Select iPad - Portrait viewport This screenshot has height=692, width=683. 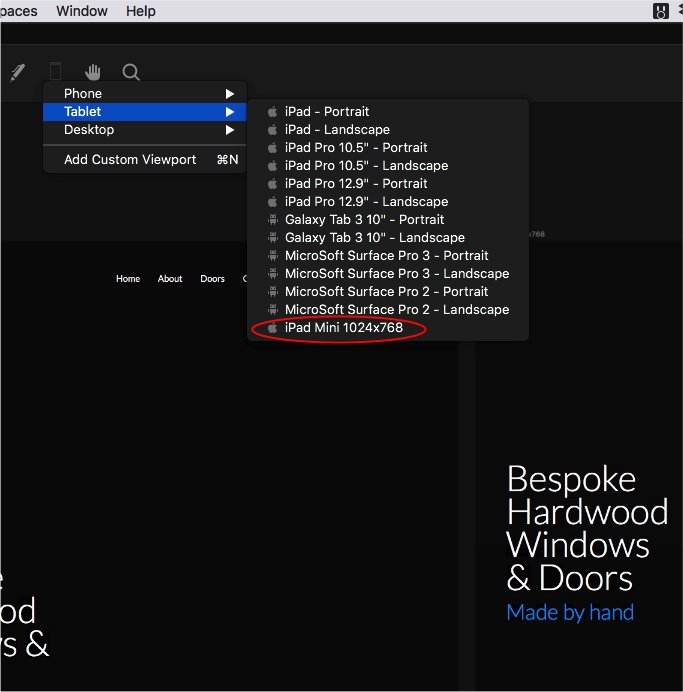click(327, 112)
